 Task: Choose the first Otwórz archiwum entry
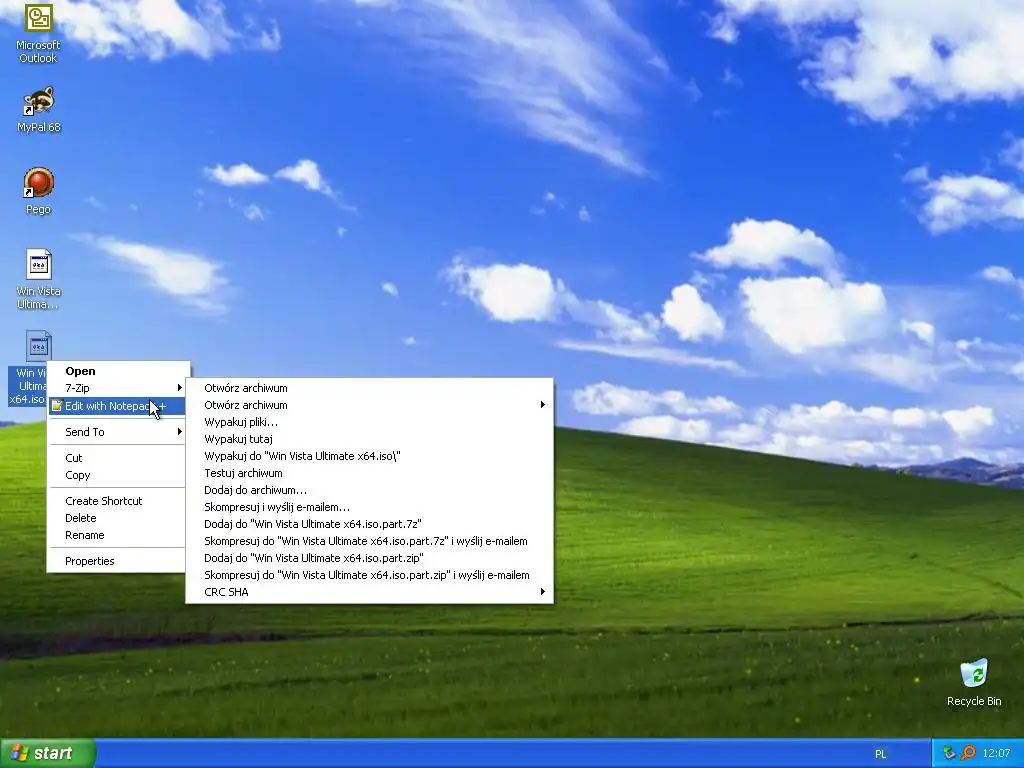coord(370,388)
